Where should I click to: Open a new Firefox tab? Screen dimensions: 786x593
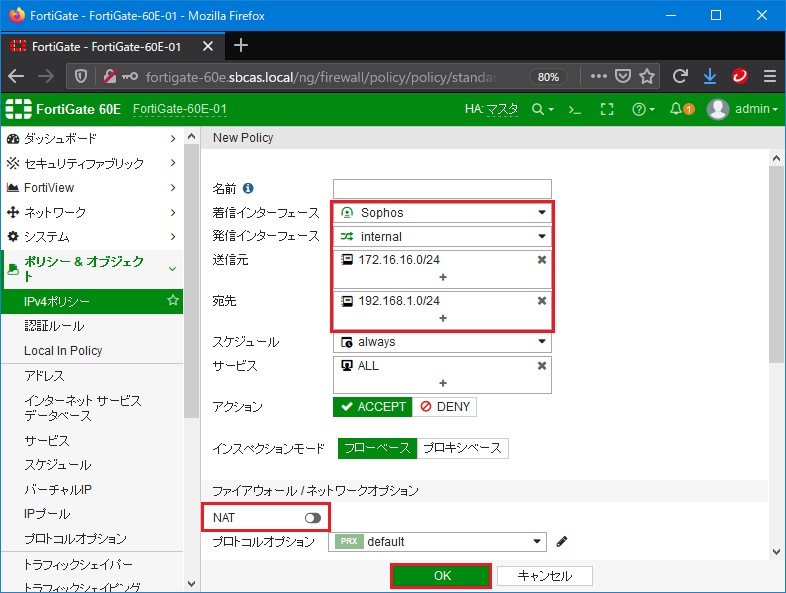point(241,46)
